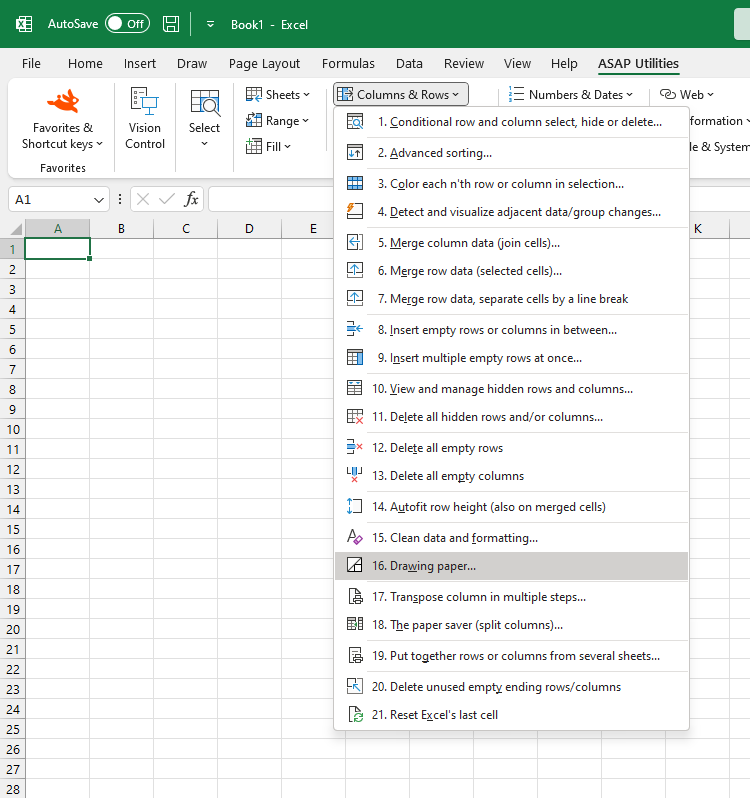Image resolution: width=750 pixels, height=798 pixels.
Task: Click the Enter formula checkmark icon
Action: click(166, 199)
